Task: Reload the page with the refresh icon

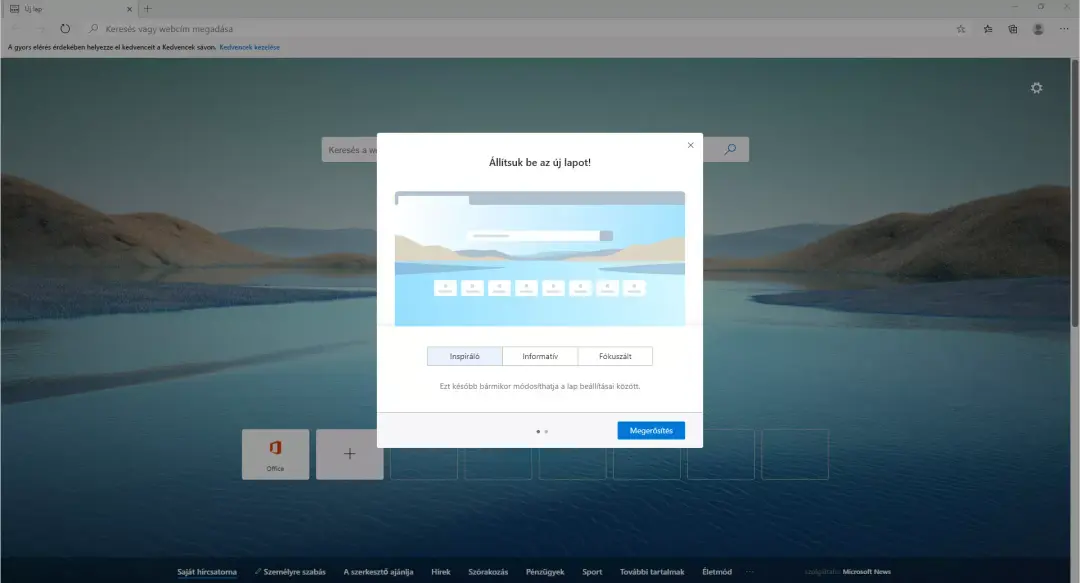Action: (65, 29)
